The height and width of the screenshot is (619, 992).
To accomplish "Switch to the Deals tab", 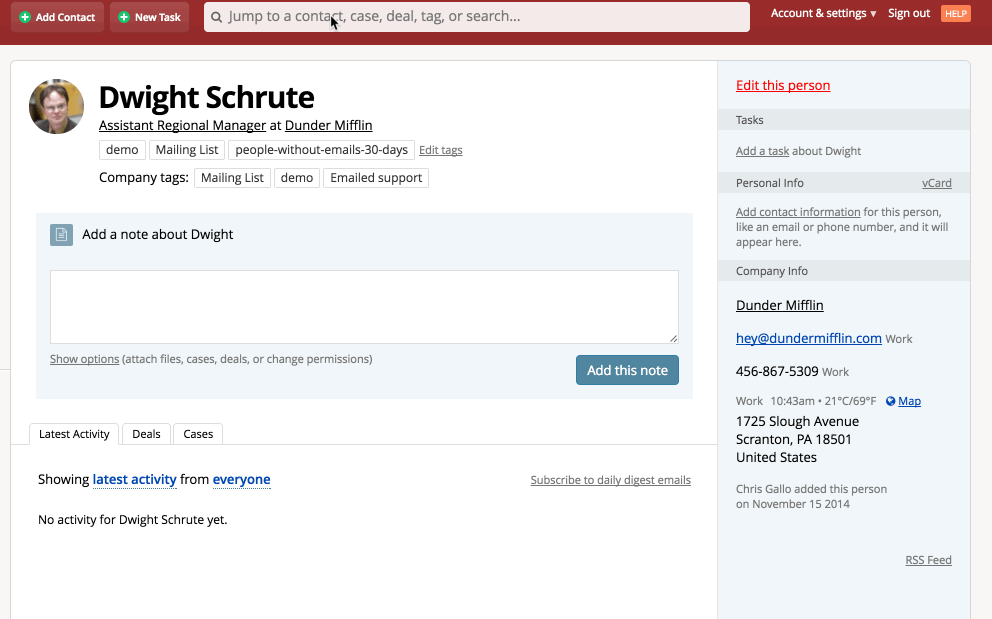I will click(x=146, y=434).
